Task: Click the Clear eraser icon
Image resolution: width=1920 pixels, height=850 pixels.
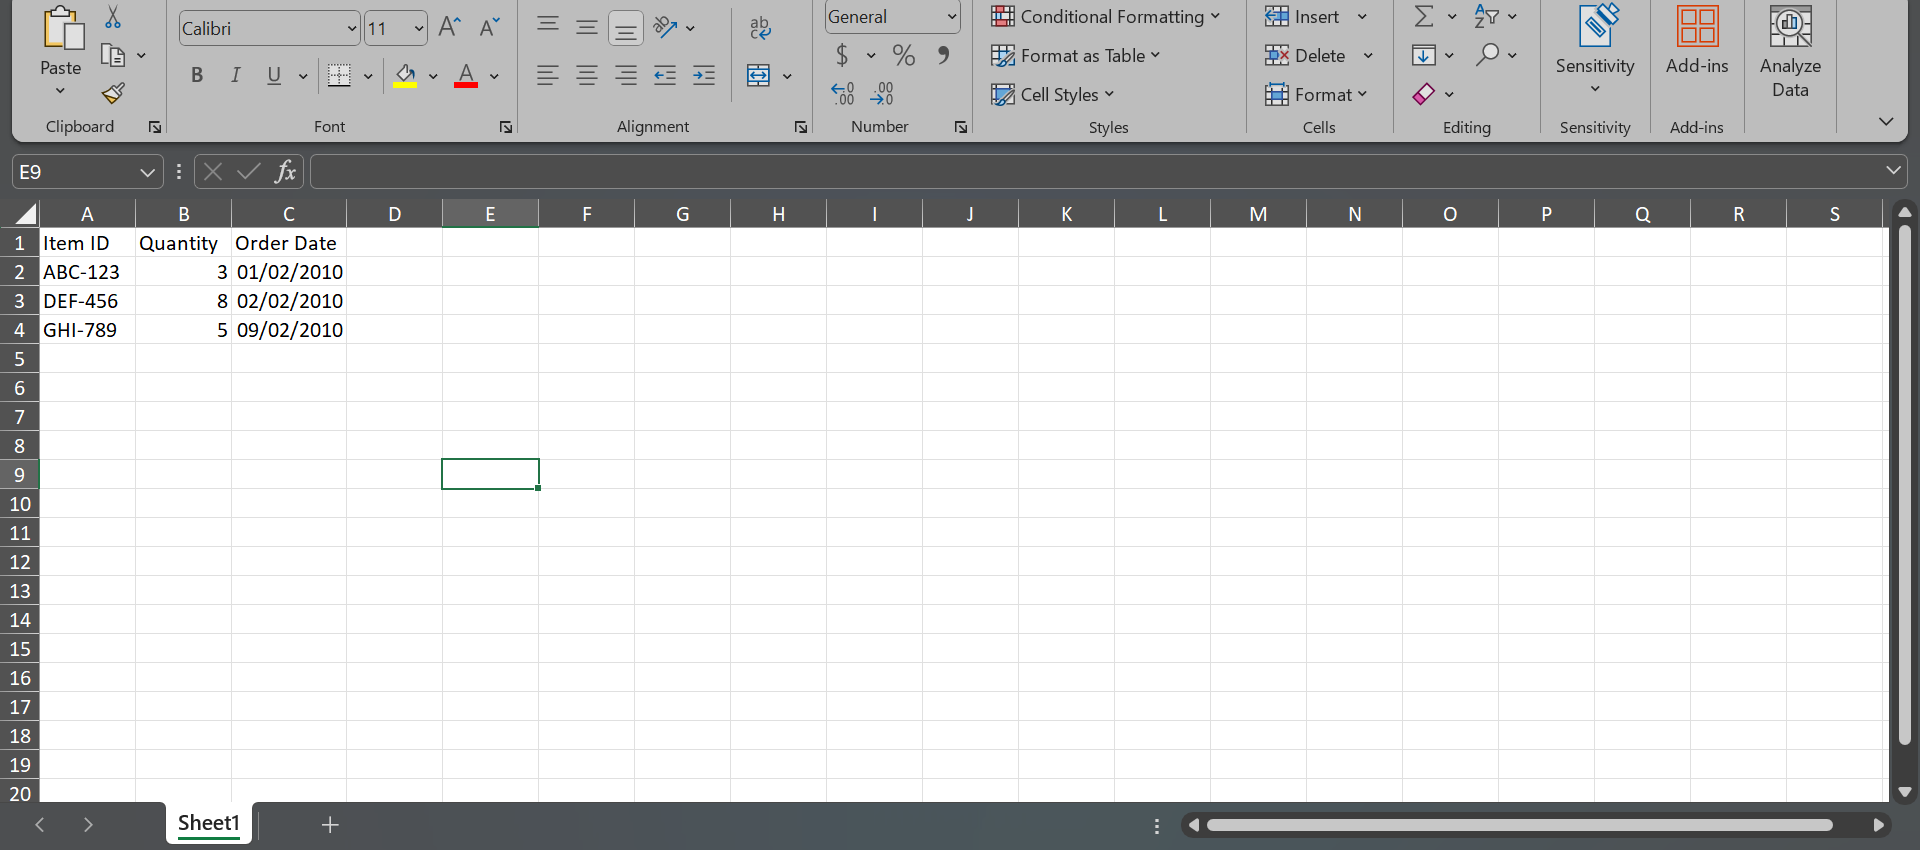Action: pyautogui.click(x=1424, y=94)
